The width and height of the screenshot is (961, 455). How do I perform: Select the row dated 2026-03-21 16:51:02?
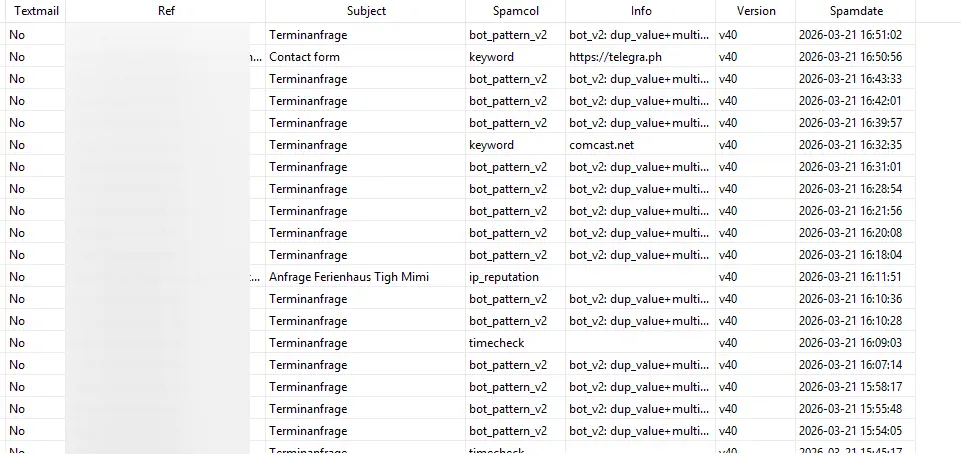coord(850,35)
